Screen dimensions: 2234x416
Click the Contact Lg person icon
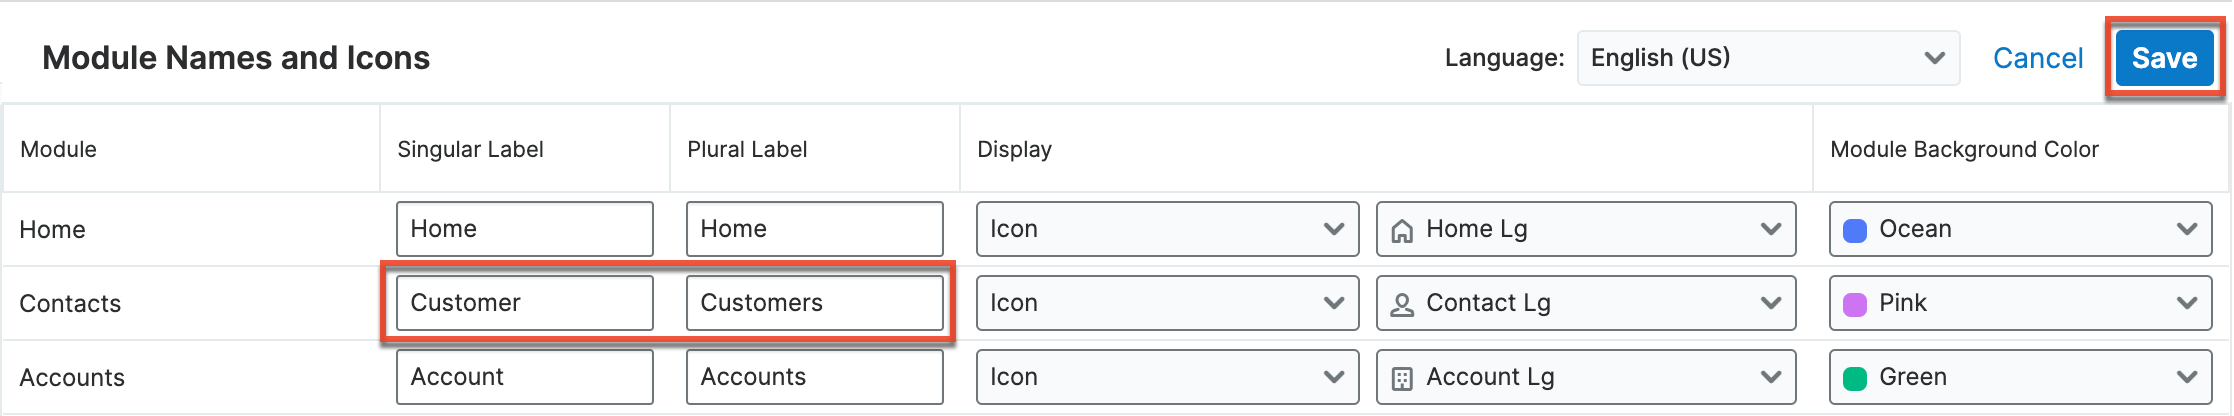(1403, 305)
